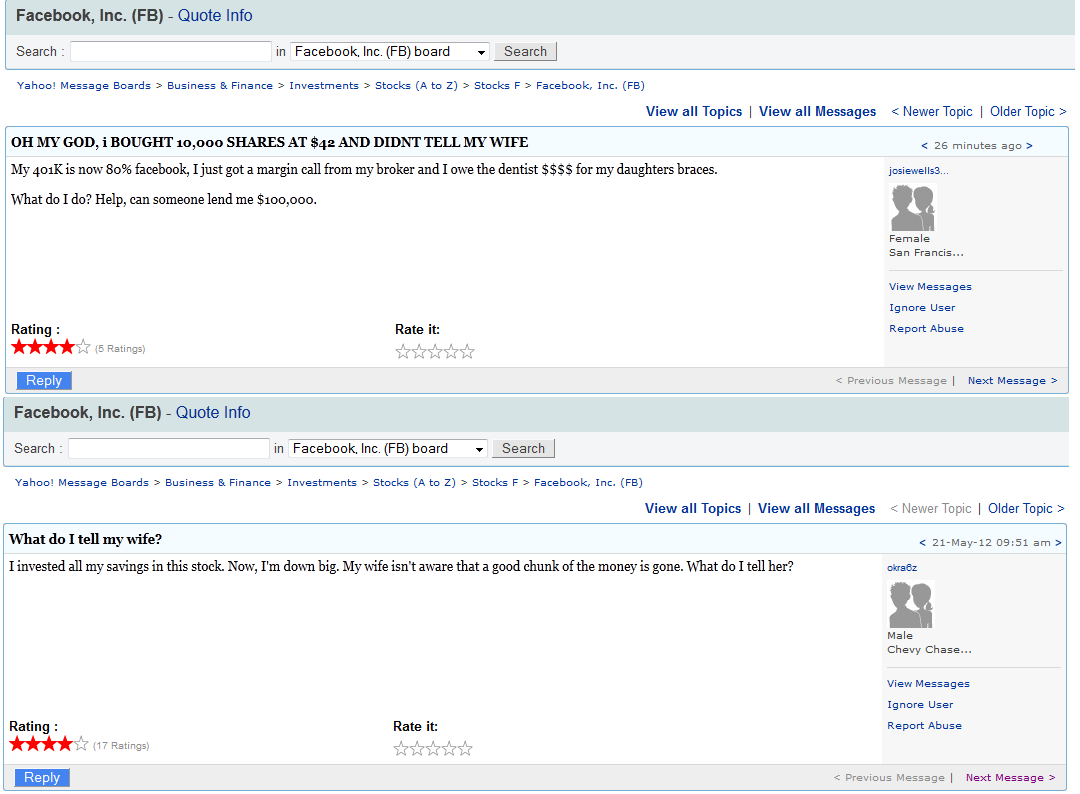Go to Yahoo! Message Boards in top breadcrumb

(x=84, y=85)
